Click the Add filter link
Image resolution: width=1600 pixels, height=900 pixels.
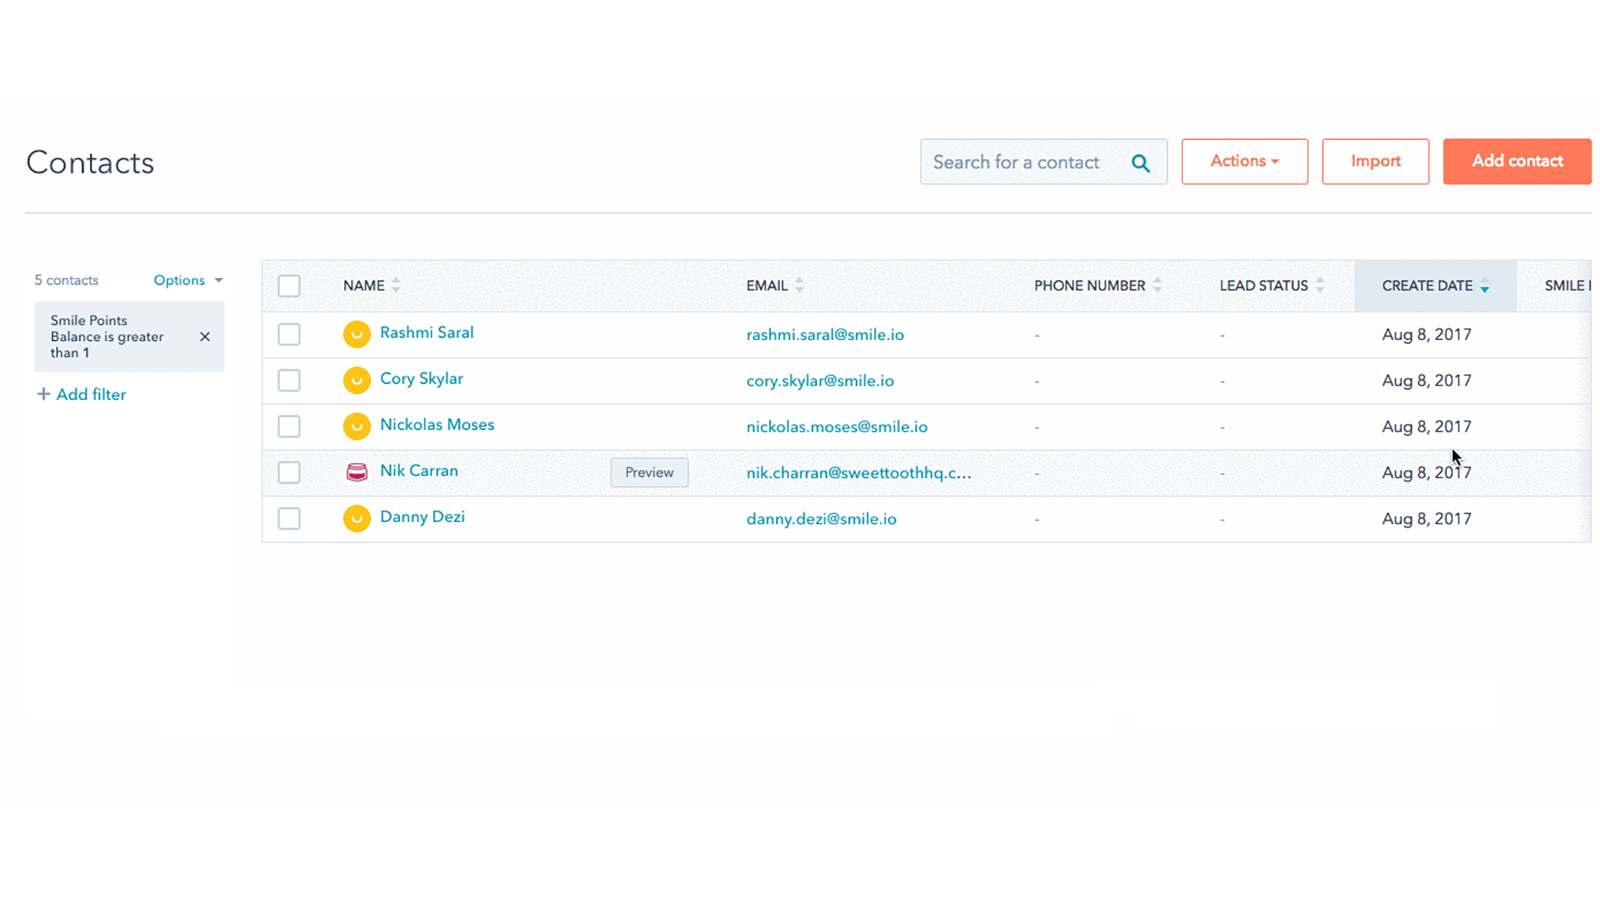coord(90,394)
